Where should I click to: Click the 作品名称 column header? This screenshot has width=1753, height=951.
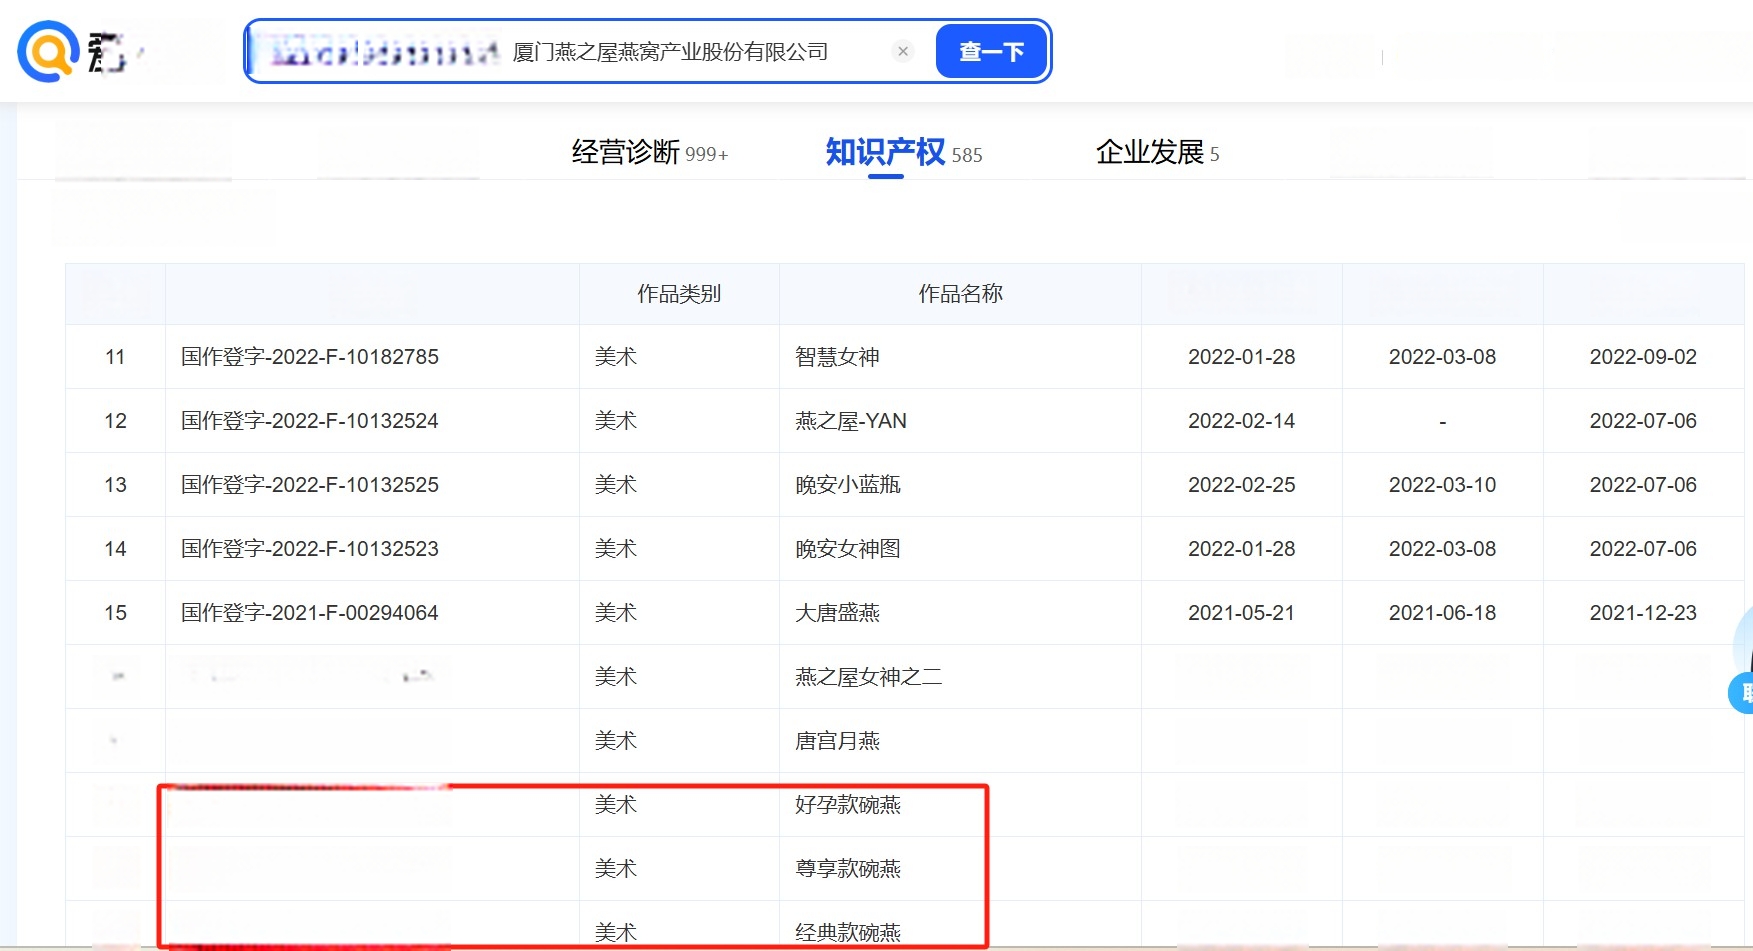click(960, 294)
